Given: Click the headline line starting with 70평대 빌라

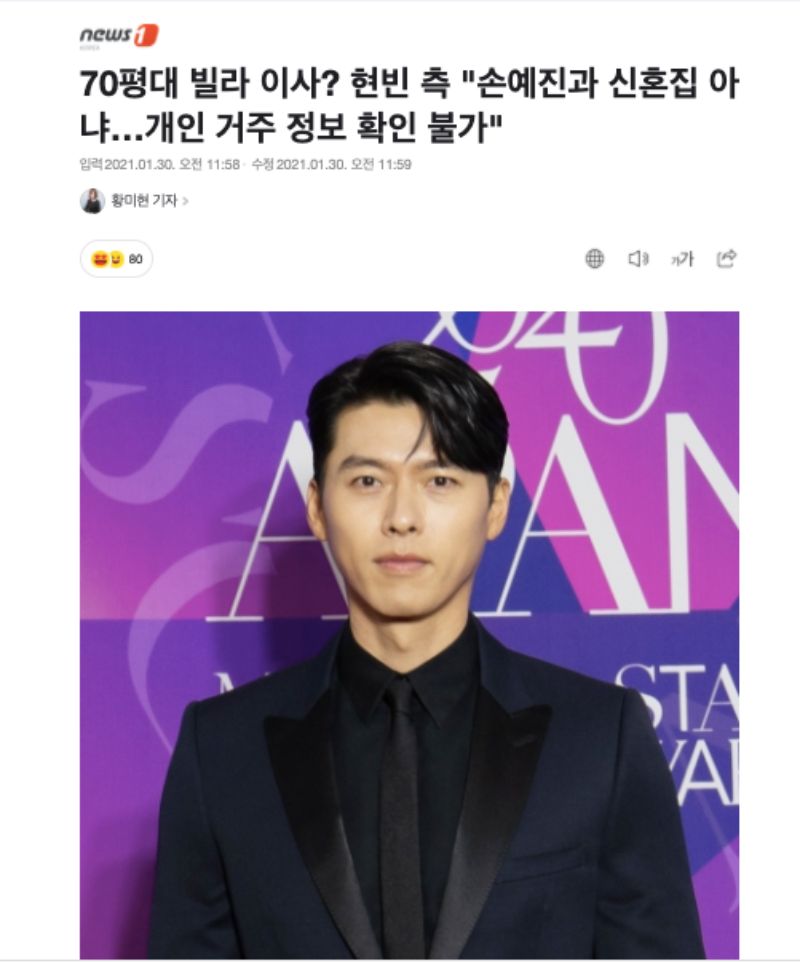Looking at the screenshot, I should pos(410,84).
